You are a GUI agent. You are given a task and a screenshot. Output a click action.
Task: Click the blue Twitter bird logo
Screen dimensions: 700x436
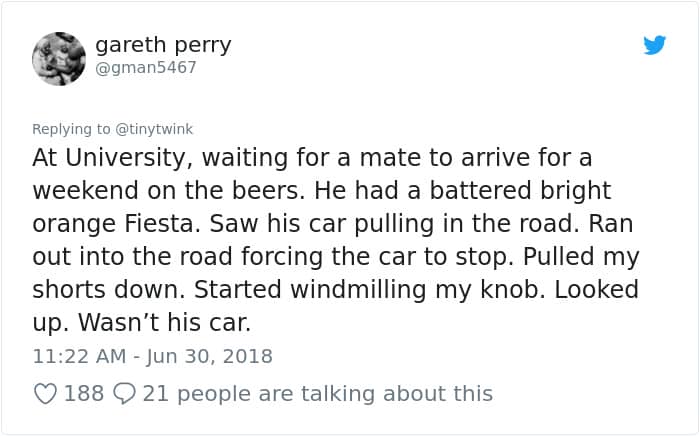coord(655,45)
